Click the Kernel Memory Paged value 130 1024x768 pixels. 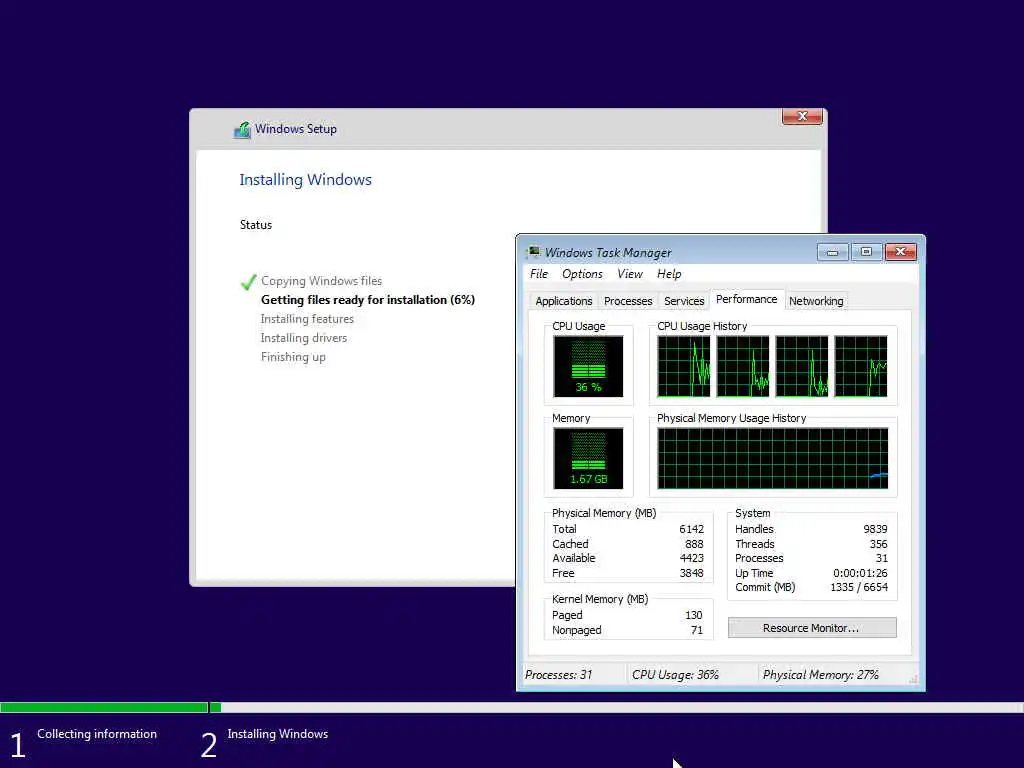pos(694,615)
